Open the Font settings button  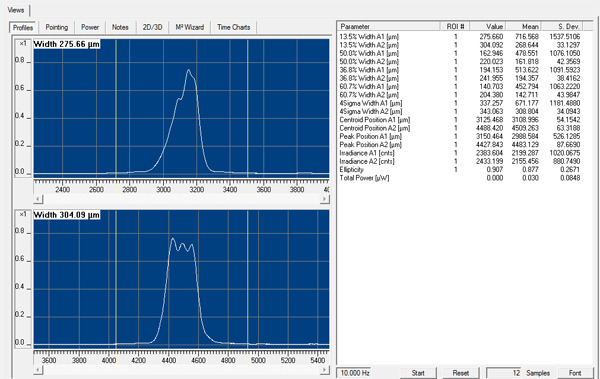575,373
